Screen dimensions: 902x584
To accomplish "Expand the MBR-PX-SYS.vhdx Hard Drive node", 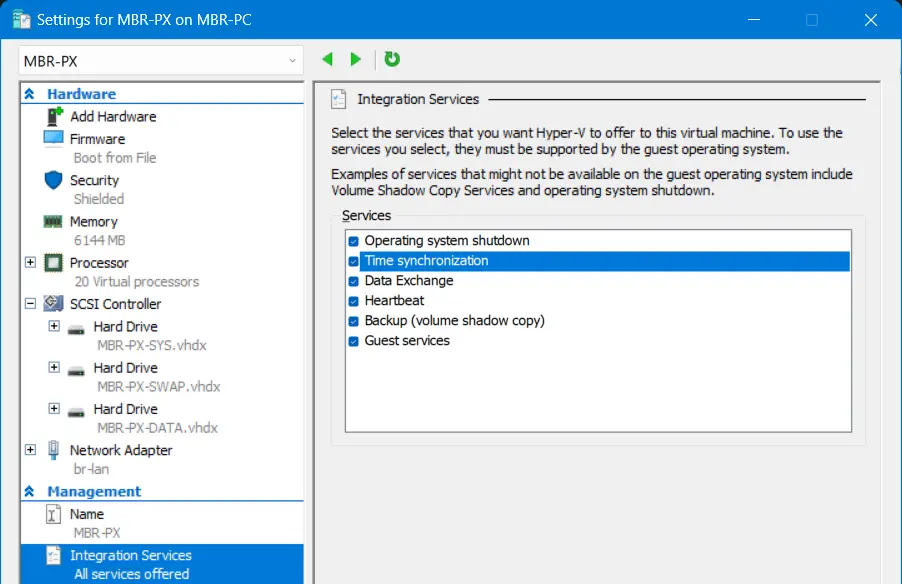I will [x=54, y=326].
